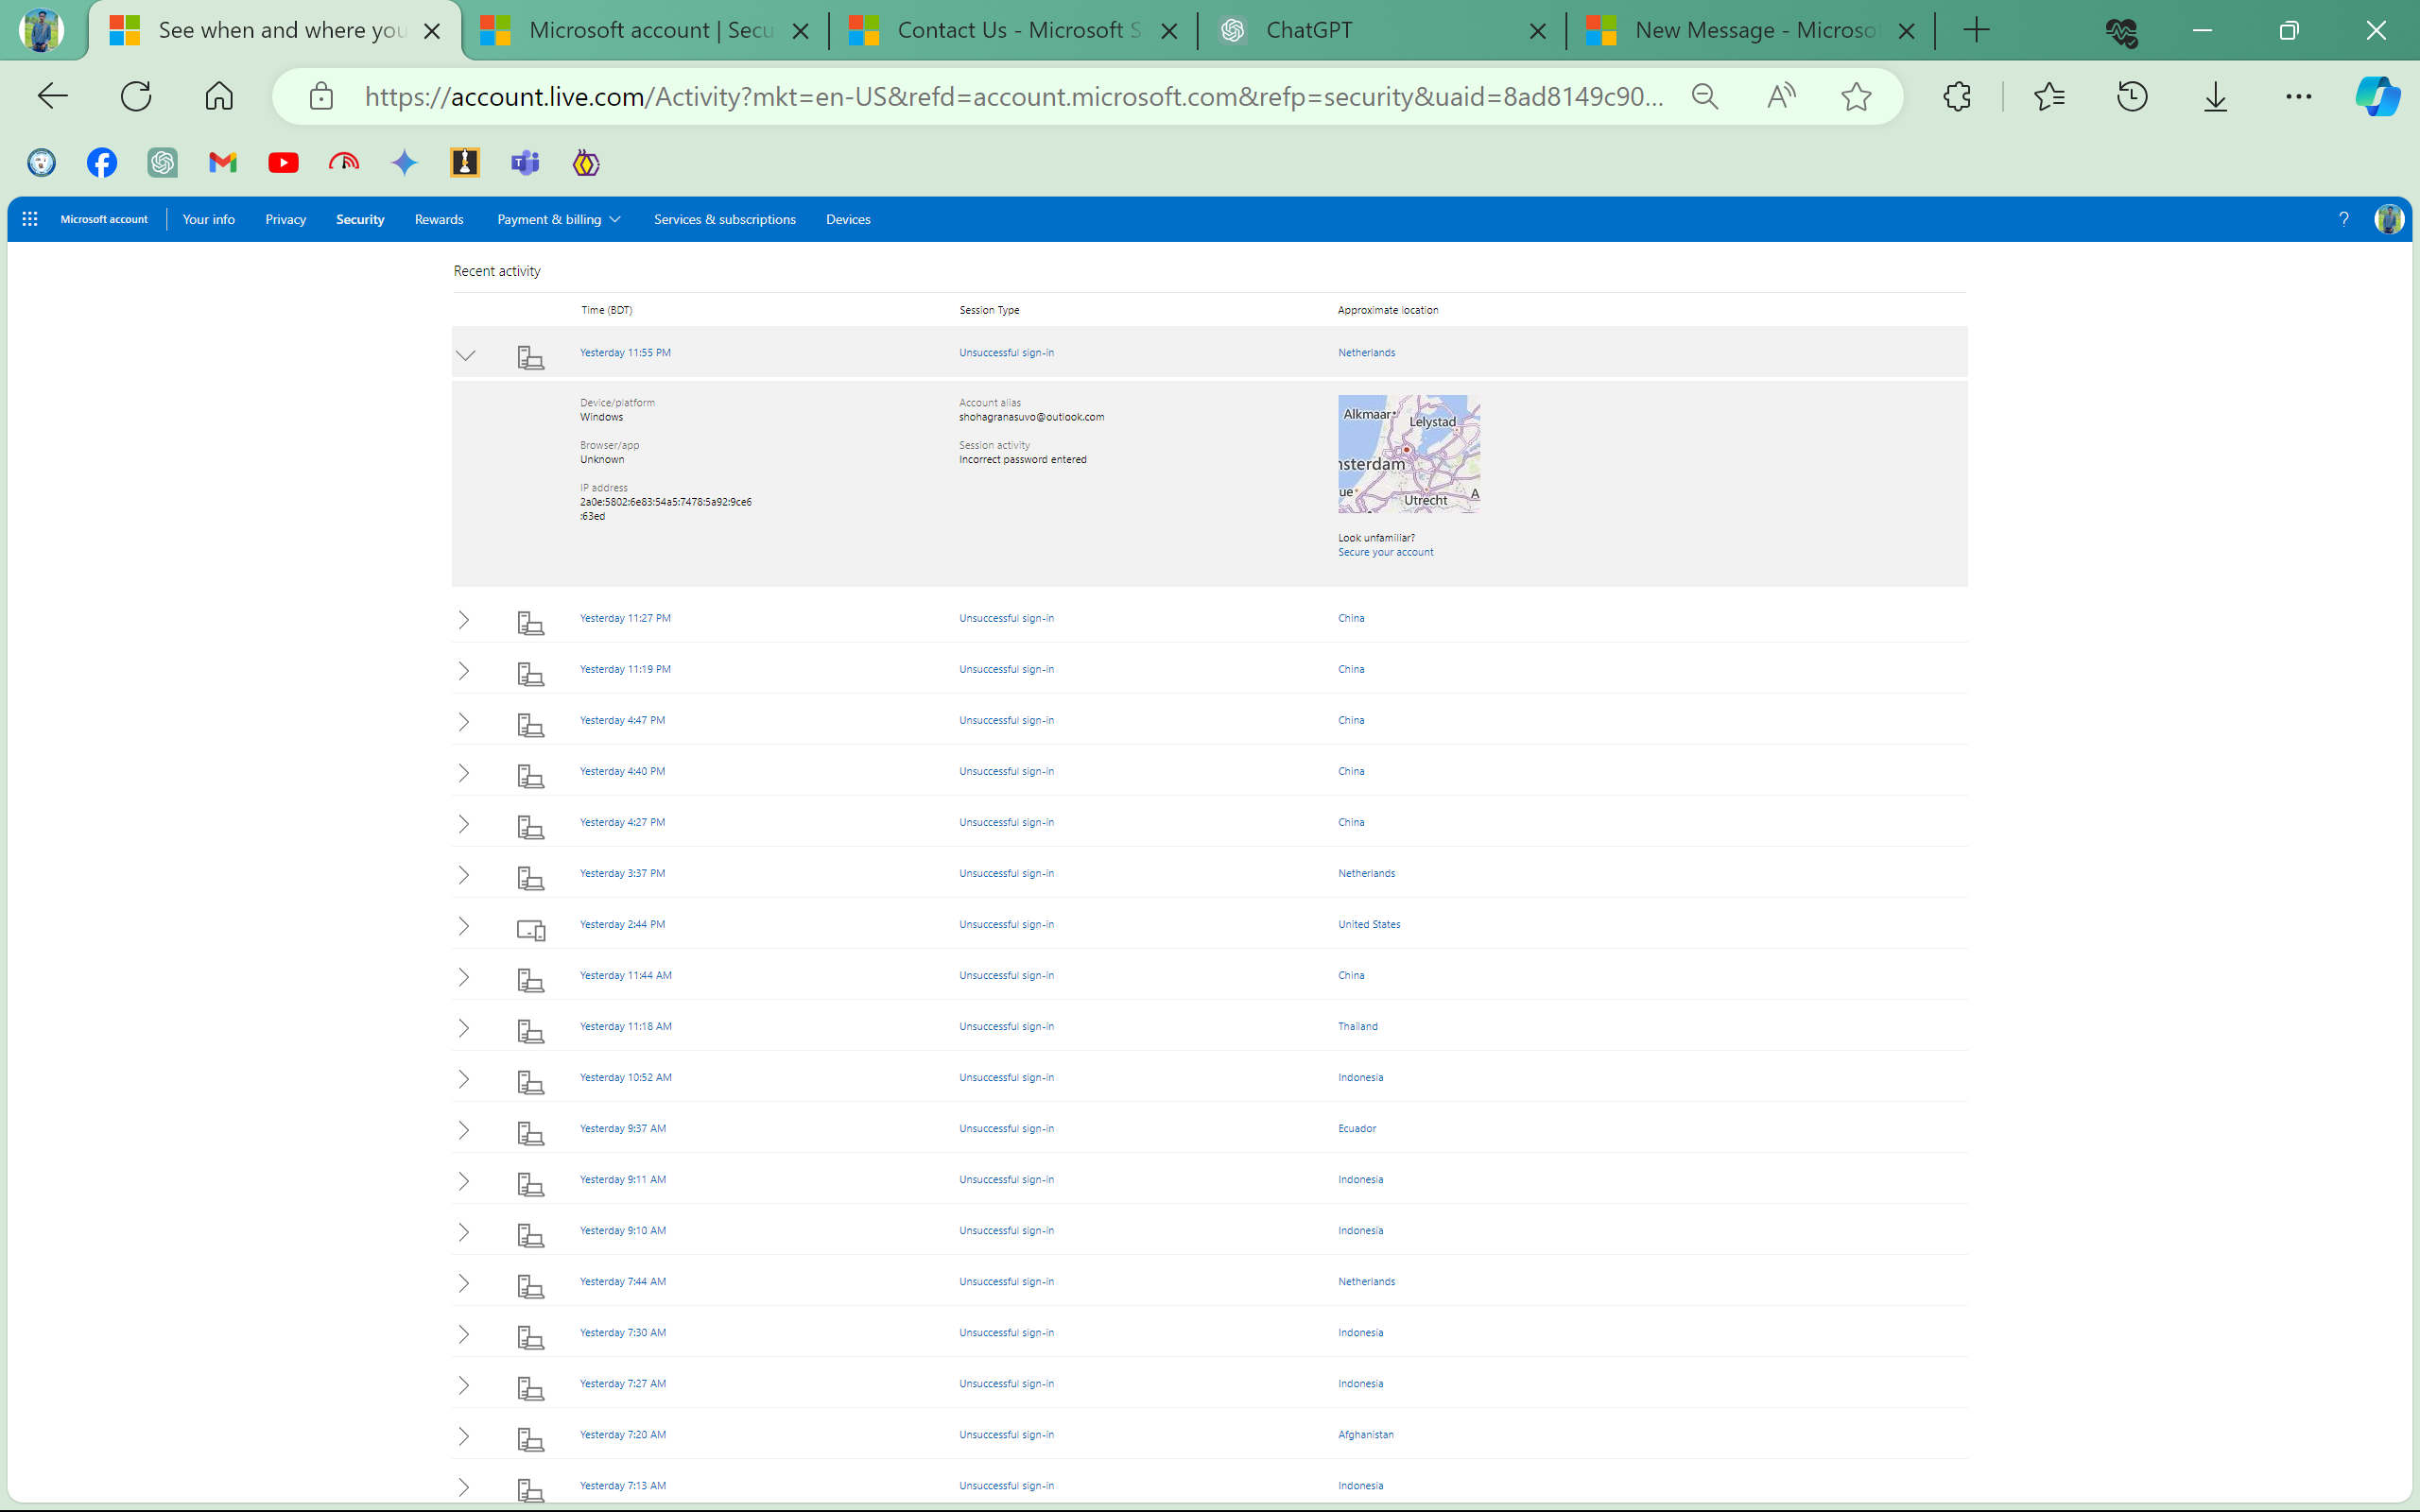Open the Microsoft Teams bookmark icon
This screenshot has height=1512, width=2420.
(525, 162)
